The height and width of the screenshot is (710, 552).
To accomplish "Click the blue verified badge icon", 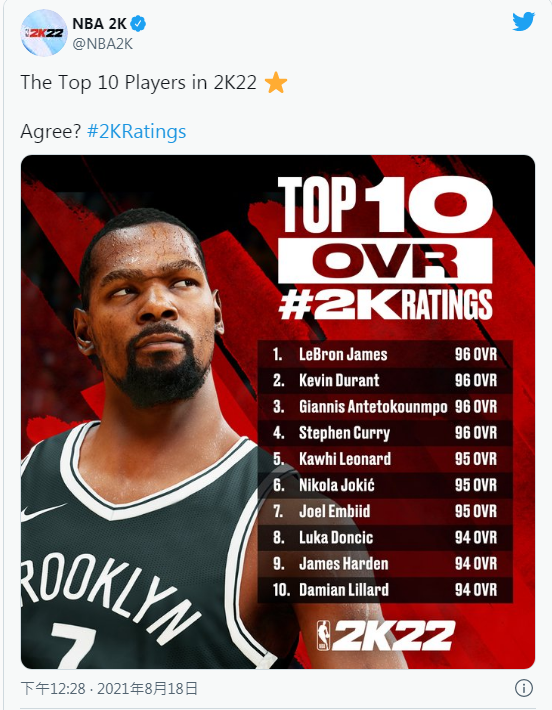I will 138,23.
